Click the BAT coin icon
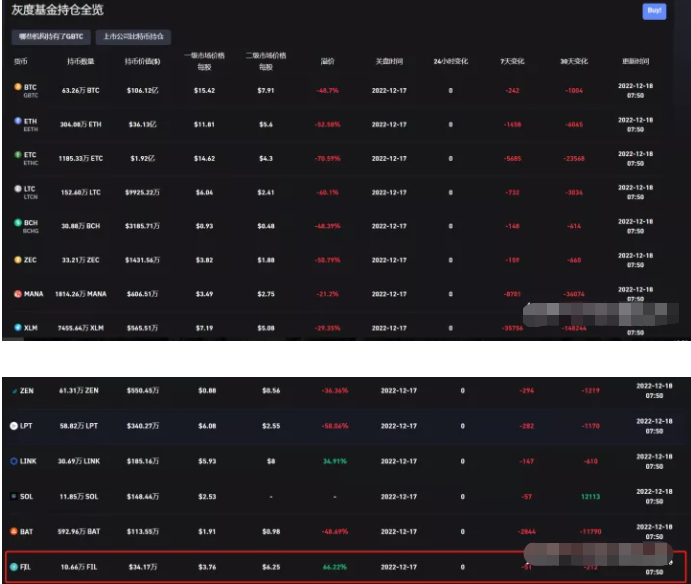 (x=14, y=531)
